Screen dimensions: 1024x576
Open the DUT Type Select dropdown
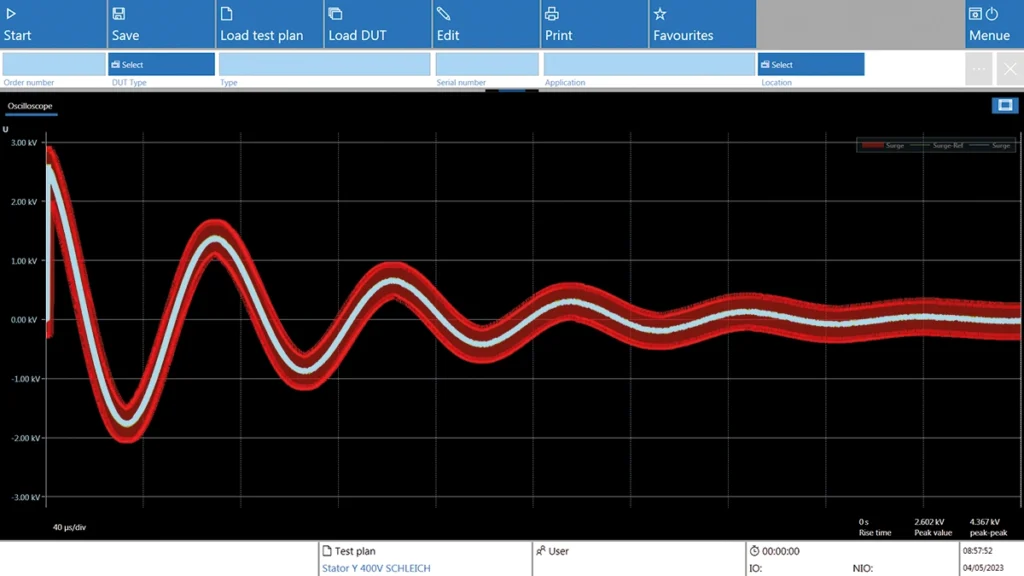pos(161,64)
